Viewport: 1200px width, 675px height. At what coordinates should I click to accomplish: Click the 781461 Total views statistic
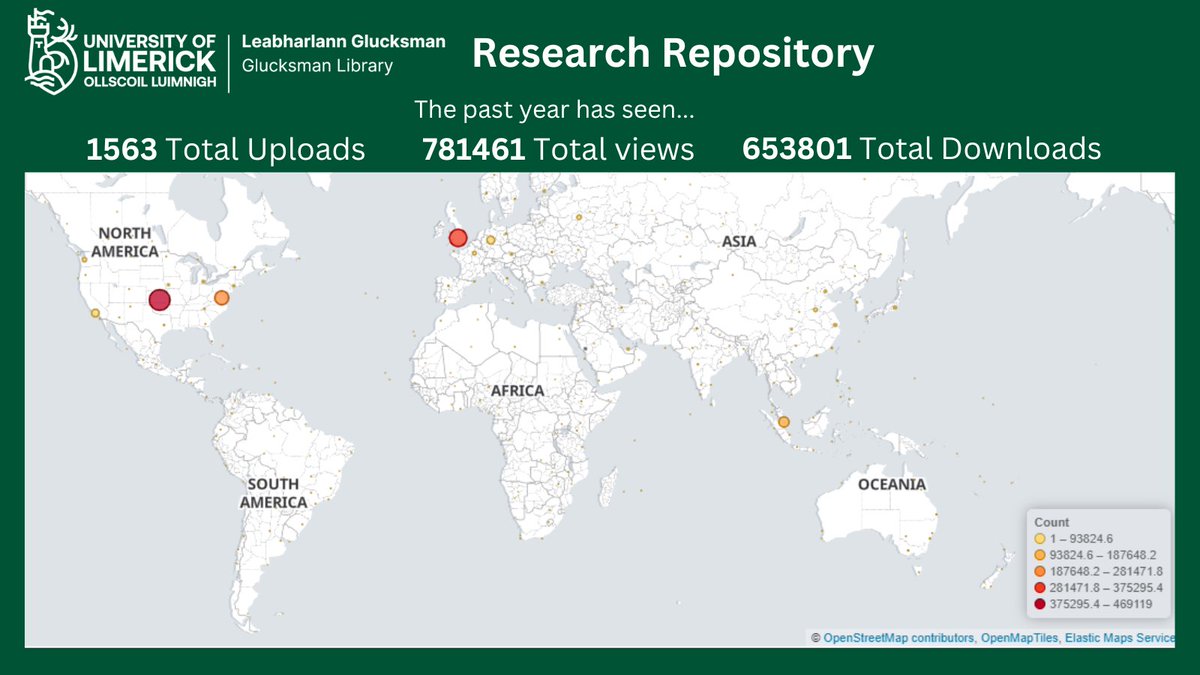(558, 149)
